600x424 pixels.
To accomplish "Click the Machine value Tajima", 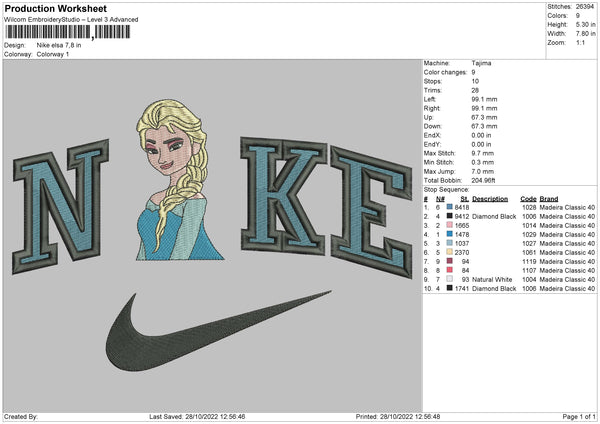I will point(481,63).
